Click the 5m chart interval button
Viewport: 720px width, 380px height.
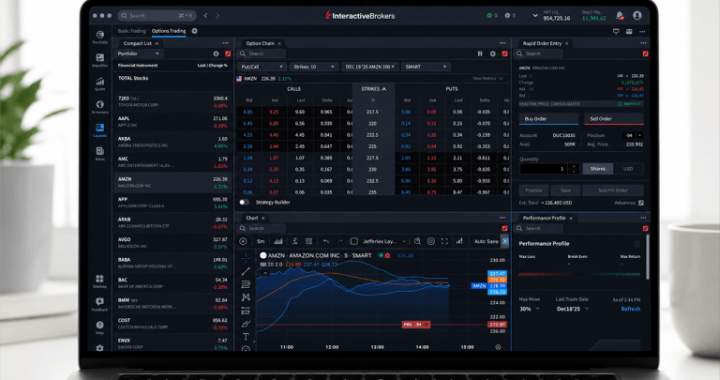[261, 241]
